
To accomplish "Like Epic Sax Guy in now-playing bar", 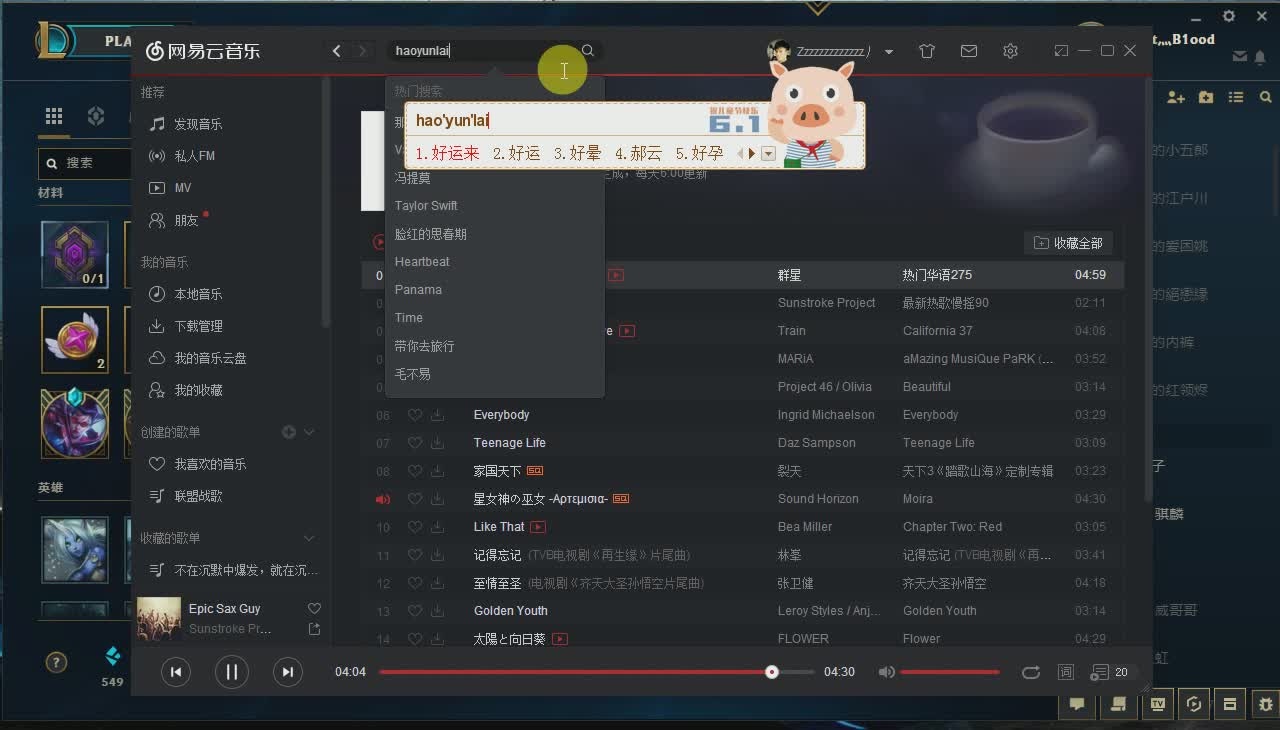I will 314,608.
